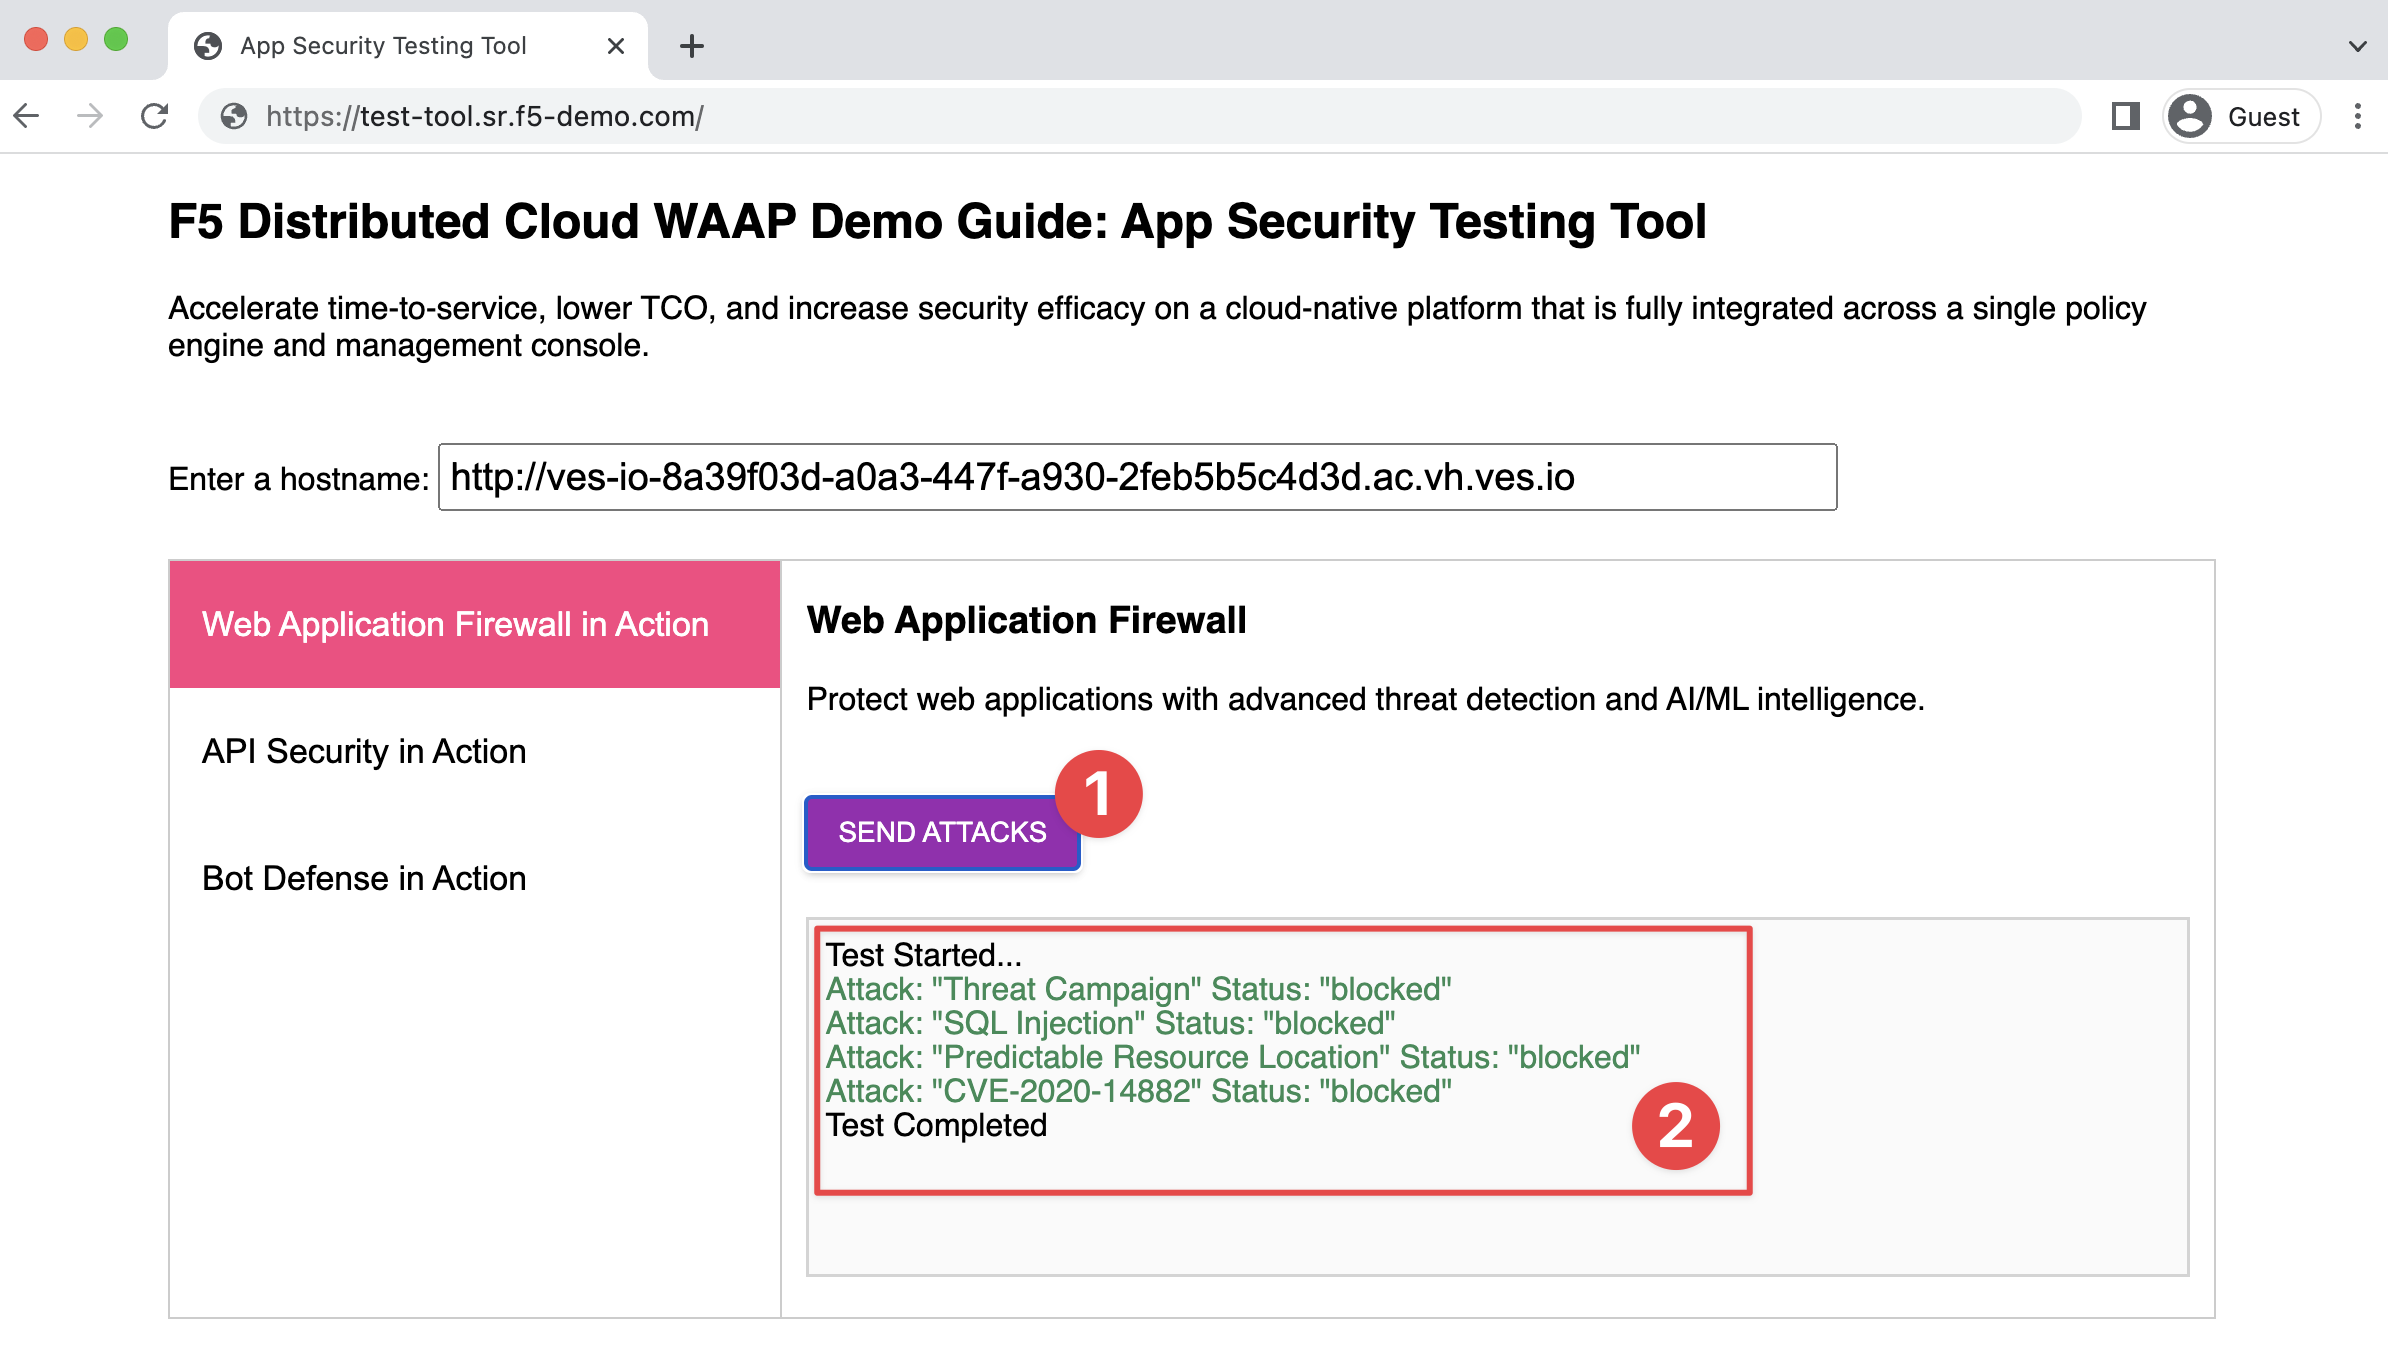This screenshot has height=1352, width=2388.
Task: Click the green macOS fullscreen window button
Action: click(116, 39)
